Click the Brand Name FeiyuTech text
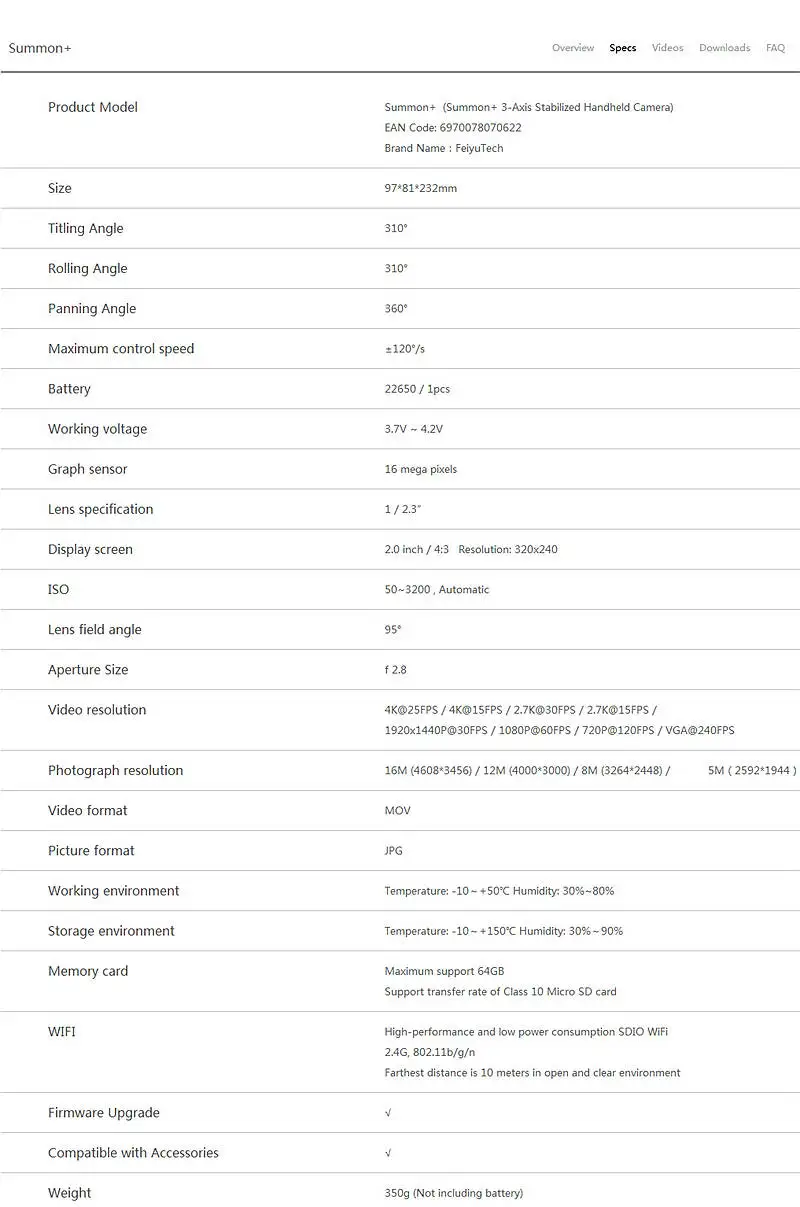The height and width of the screenshot is (1207, 800). pyautogui.click(x=444, y=148)
